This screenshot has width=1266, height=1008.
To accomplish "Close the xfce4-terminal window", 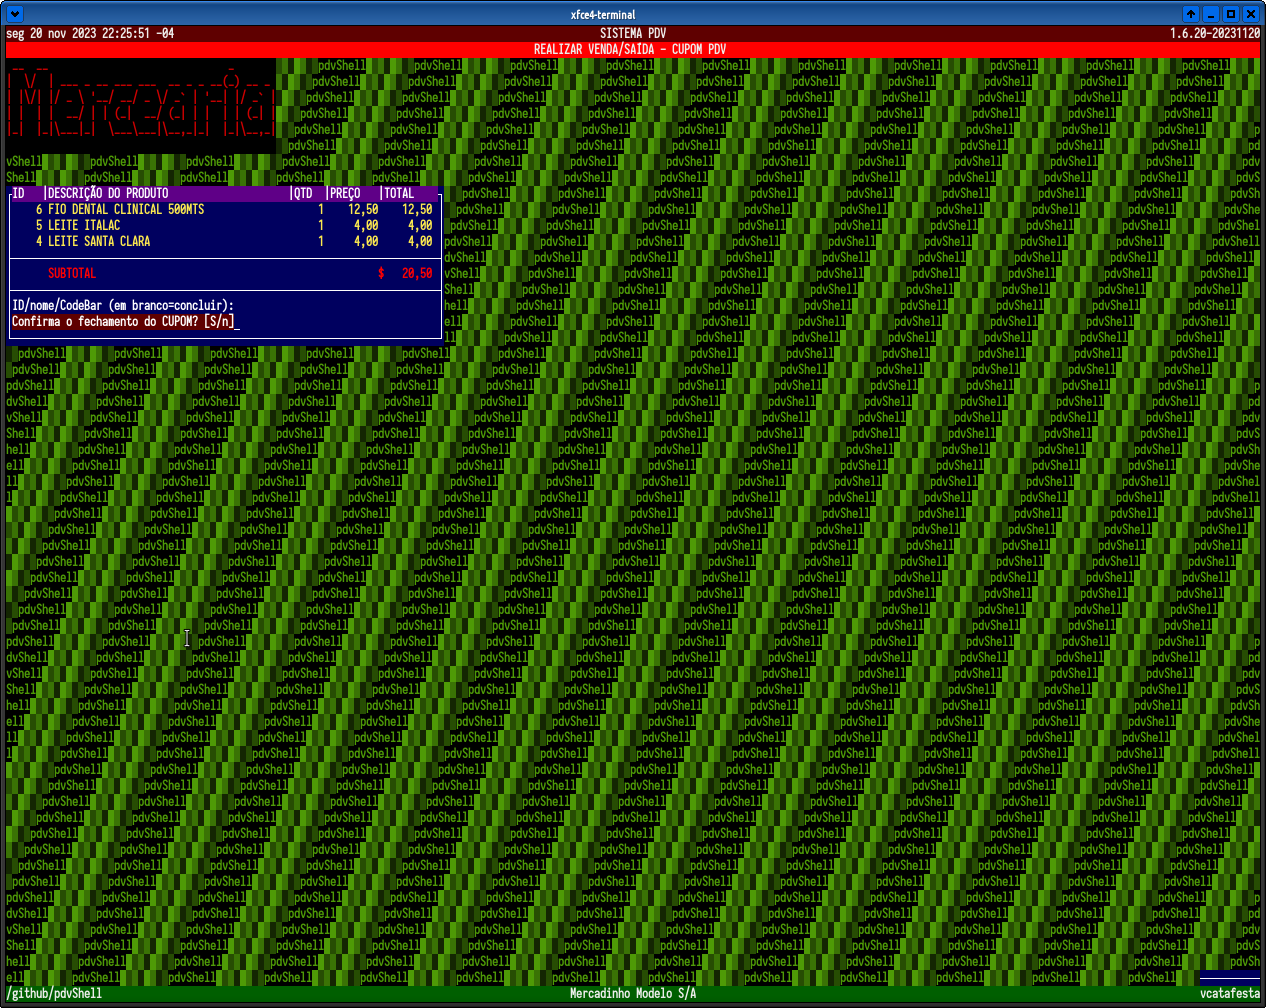I will coord(1251,14).
